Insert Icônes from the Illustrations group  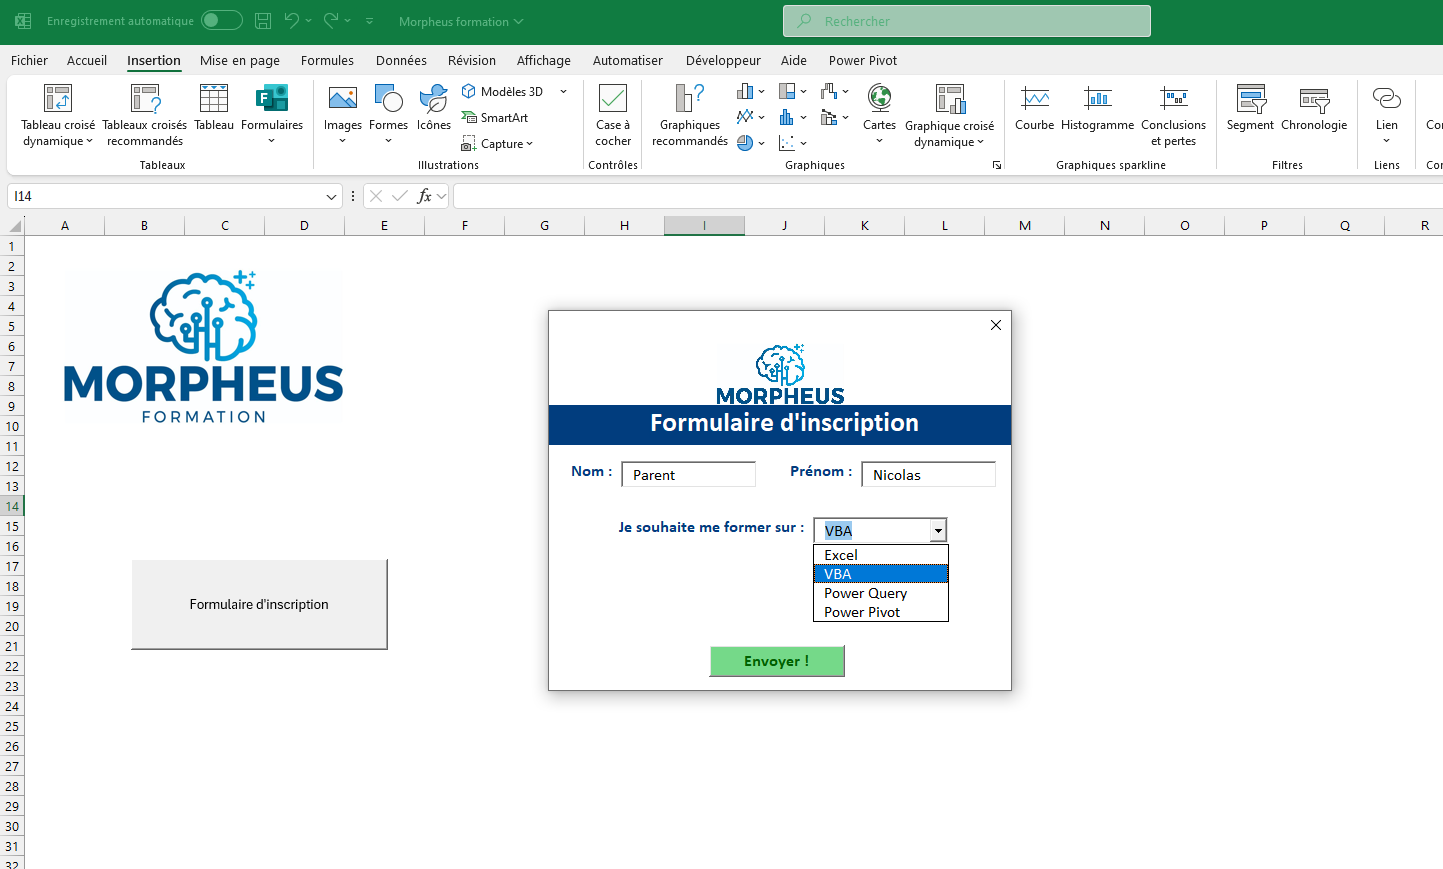click(433, 110)
